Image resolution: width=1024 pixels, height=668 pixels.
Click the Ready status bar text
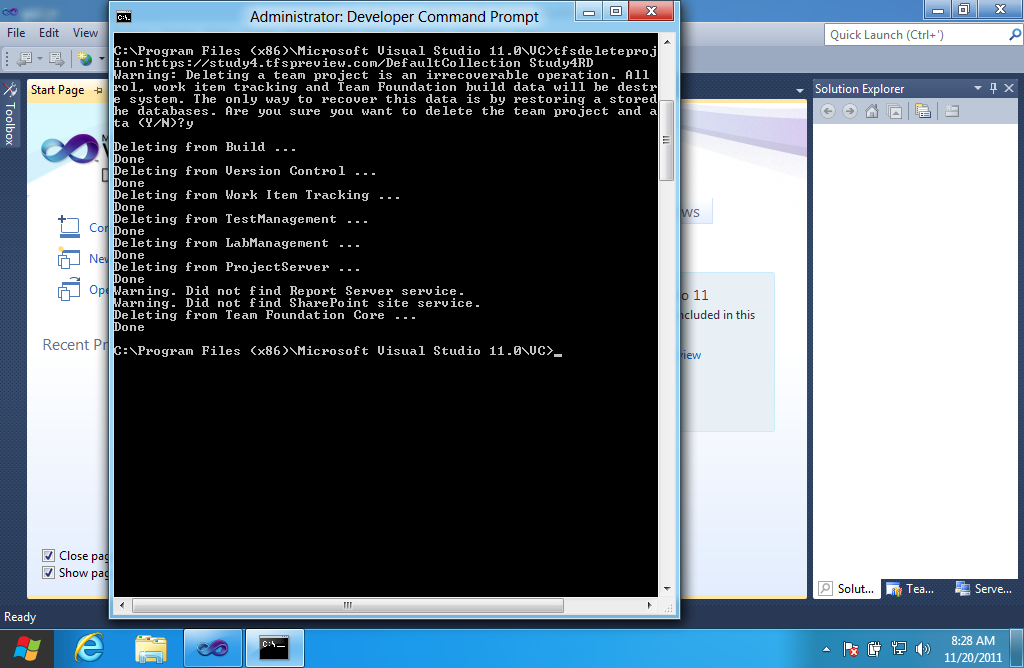(x=20, y=617)
